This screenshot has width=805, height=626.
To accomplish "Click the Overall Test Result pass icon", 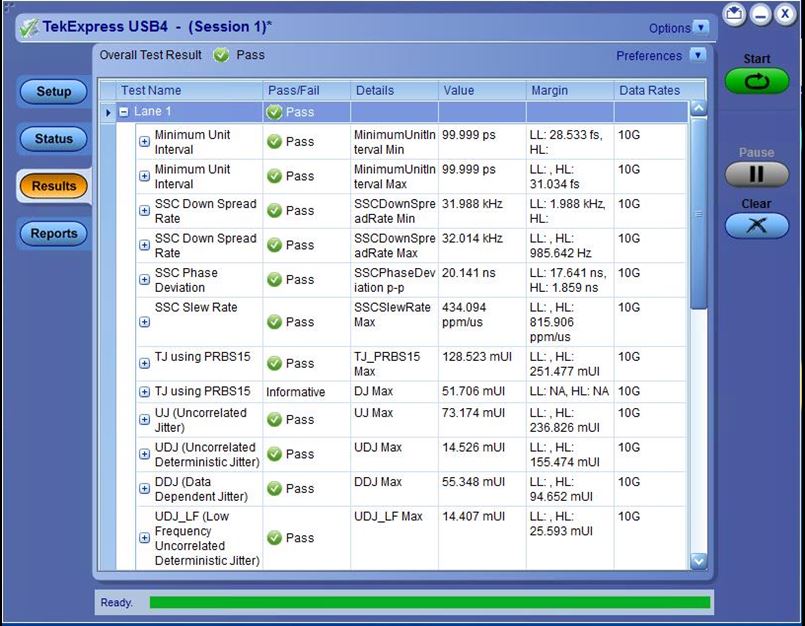I will pos(221,56).
